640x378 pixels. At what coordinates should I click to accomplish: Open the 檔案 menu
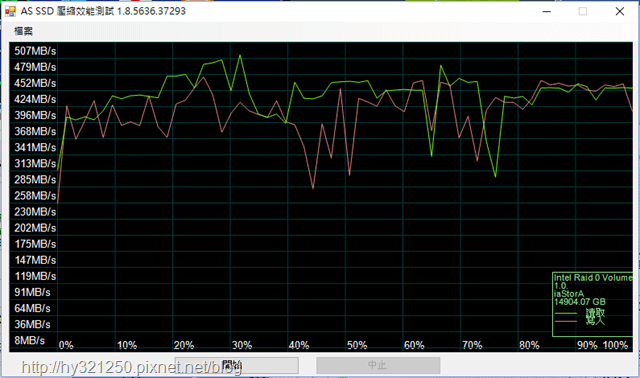click(23, 31)
